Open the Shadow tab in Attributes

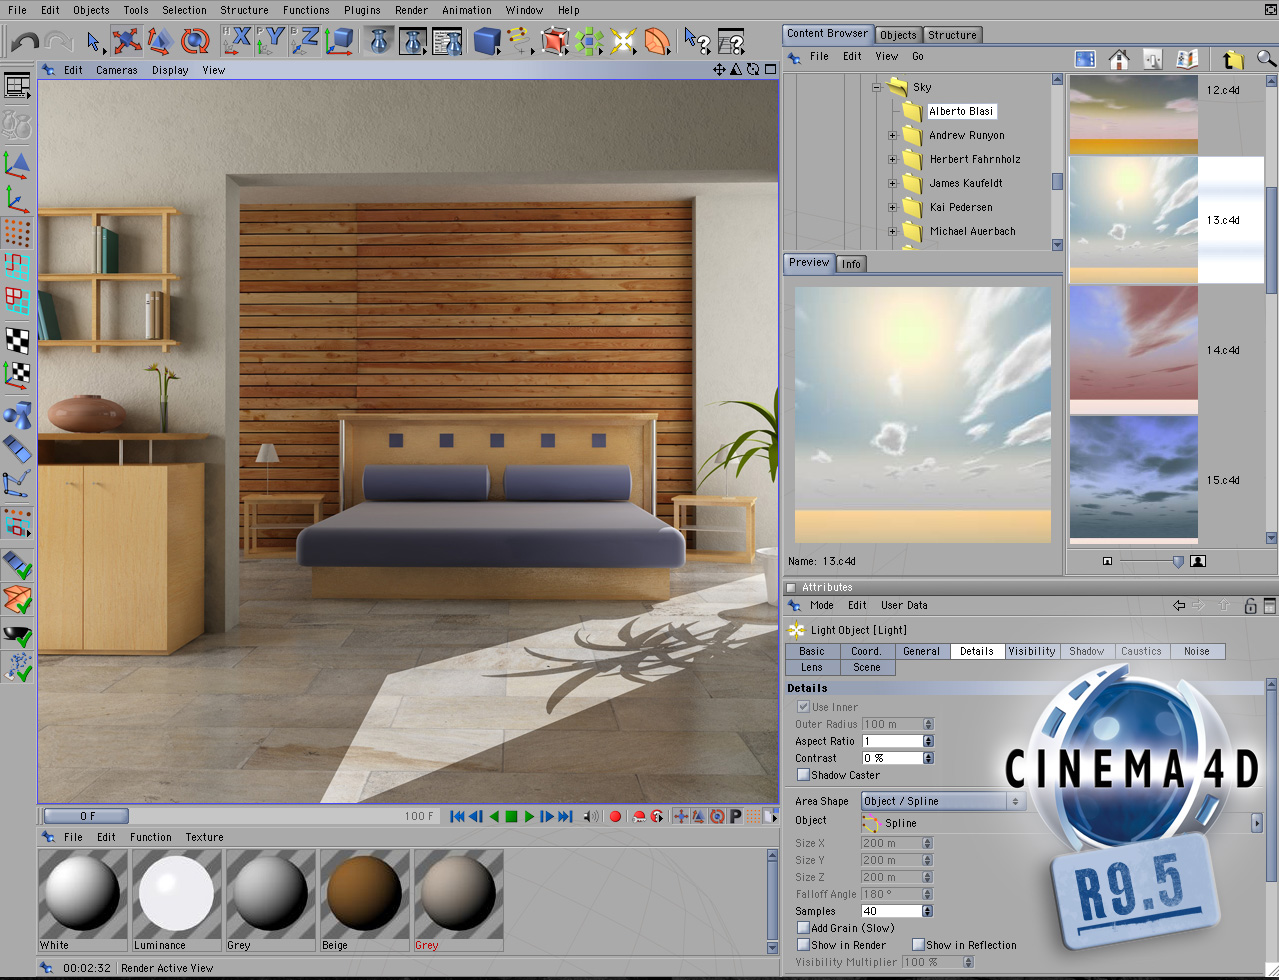pos(1087,651)
